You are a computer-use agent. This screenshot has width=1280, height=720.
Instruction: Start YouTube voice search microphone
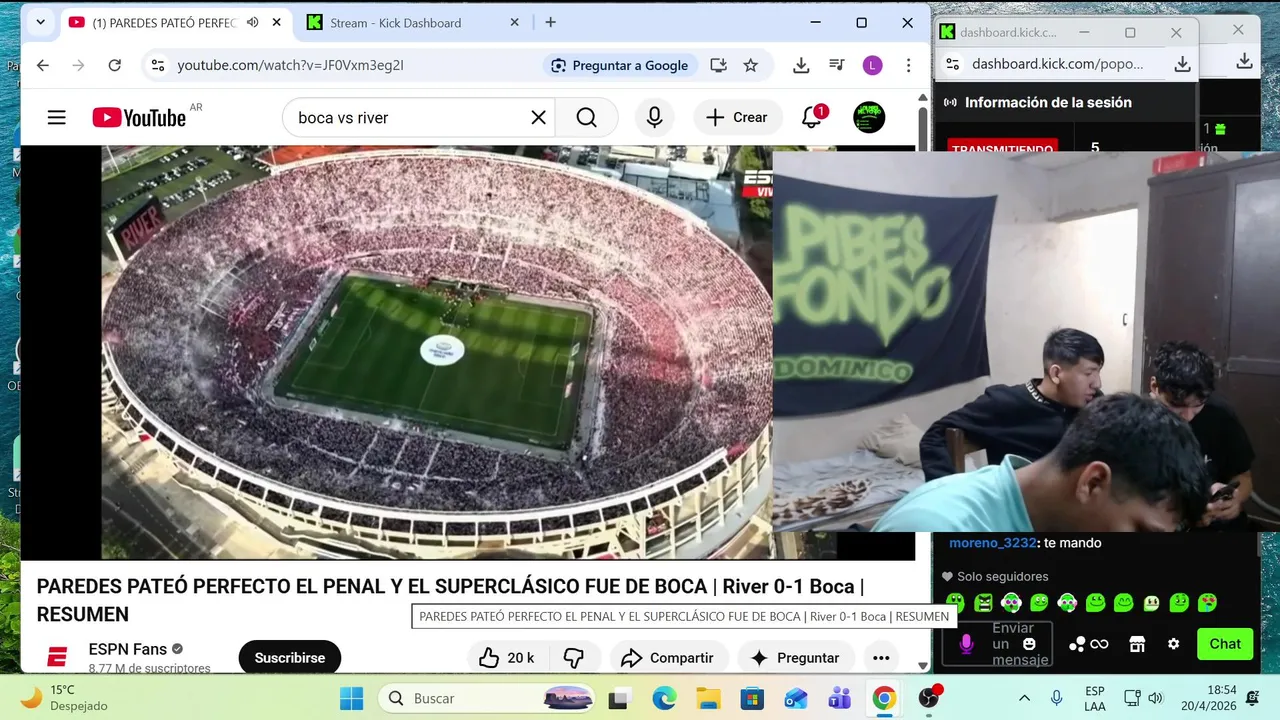(x=654, y=118)
